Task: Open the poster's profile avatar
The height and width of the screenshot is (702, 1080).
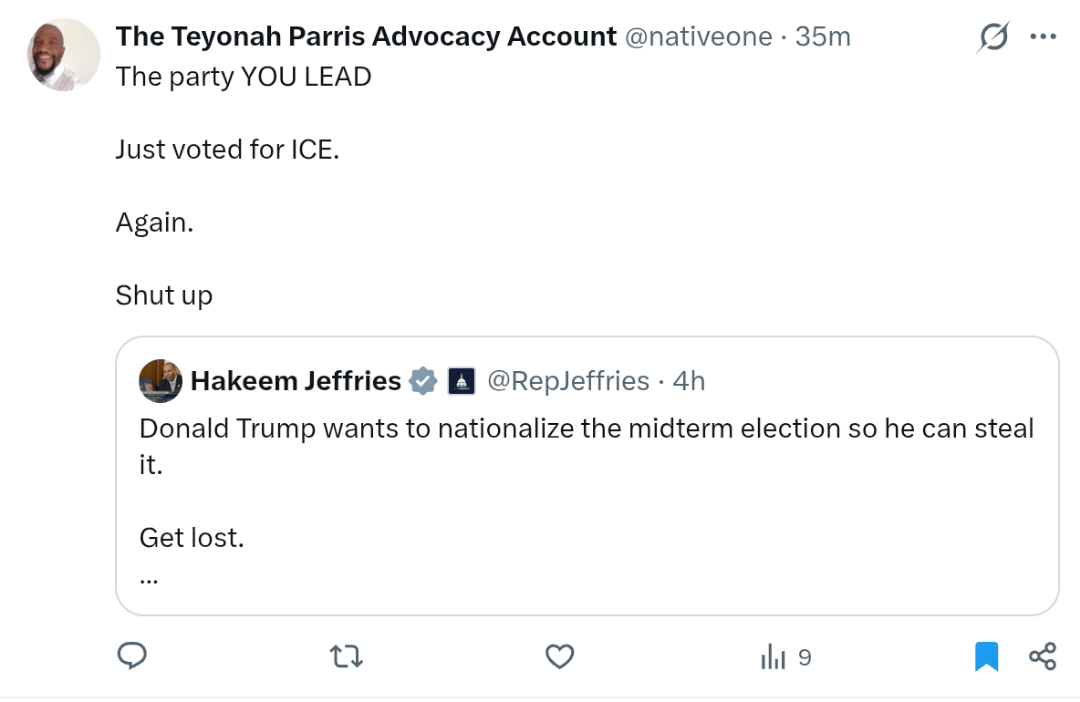Action: [64, 55]
